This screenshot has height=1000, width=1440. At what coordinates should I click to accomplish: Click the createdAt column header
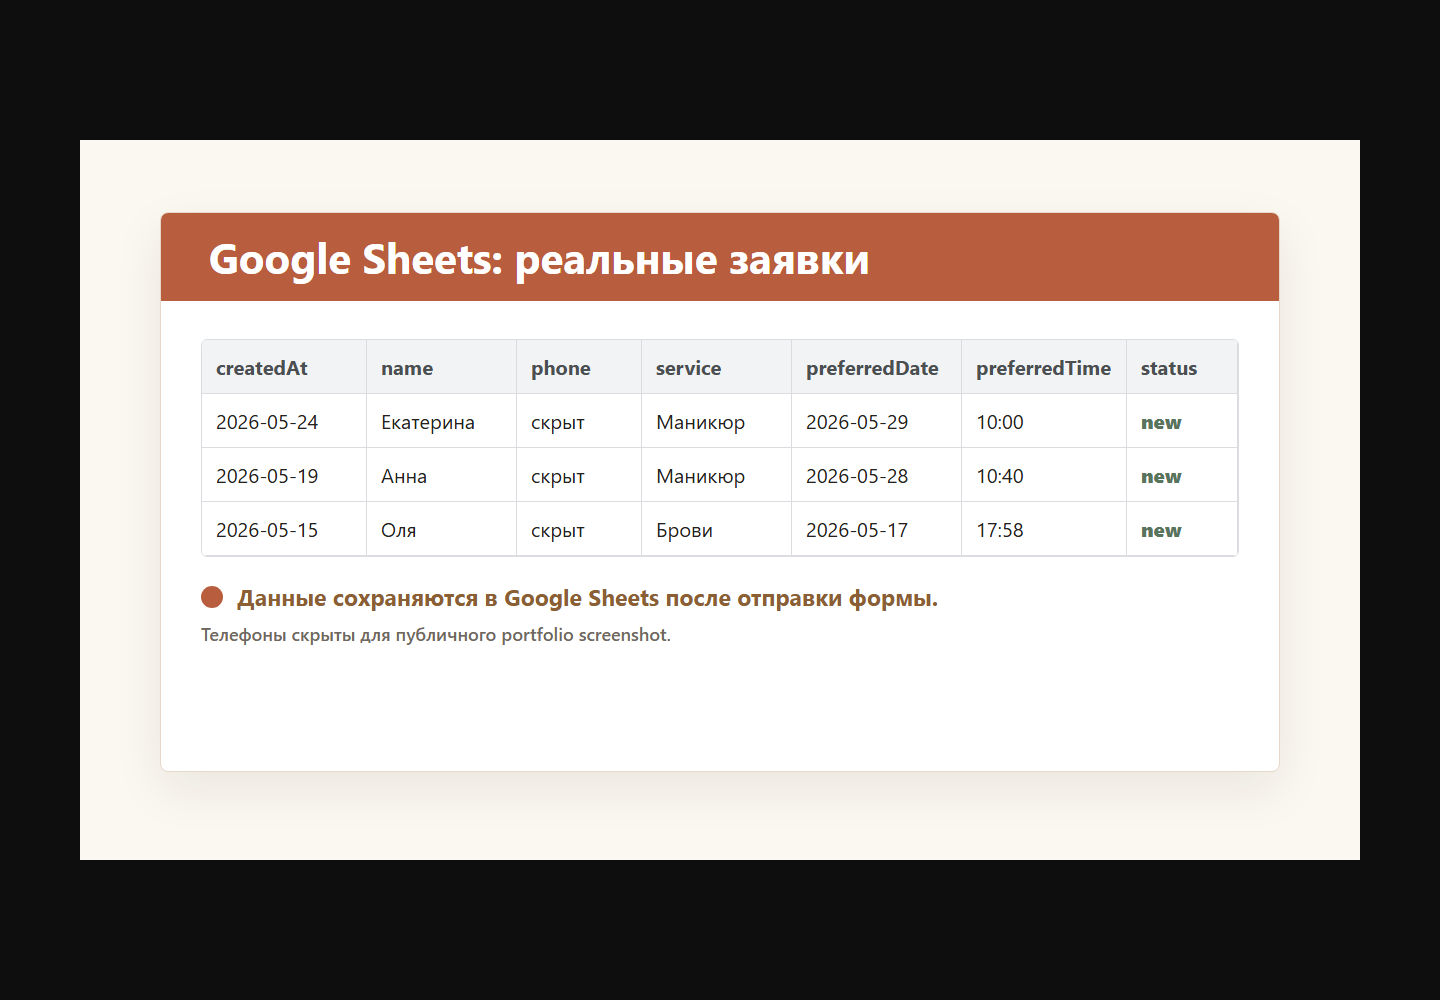[x=284, y=367]
